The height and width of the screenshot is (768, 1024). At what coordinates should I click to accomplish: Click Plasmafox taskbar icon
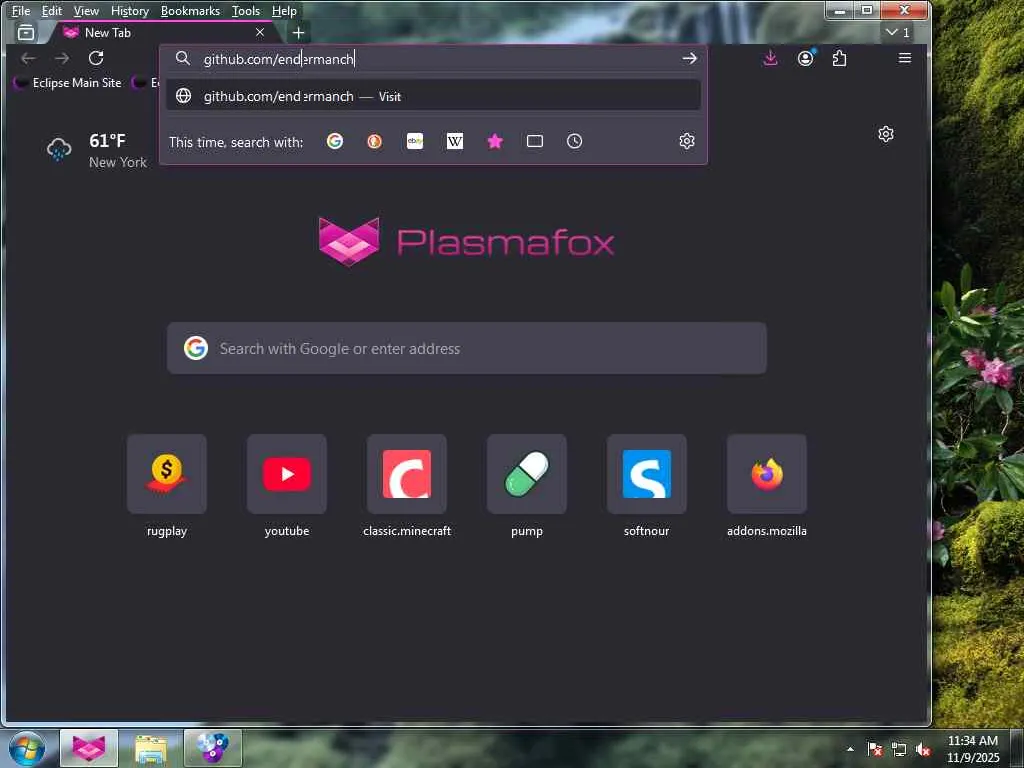coord(89,748)
